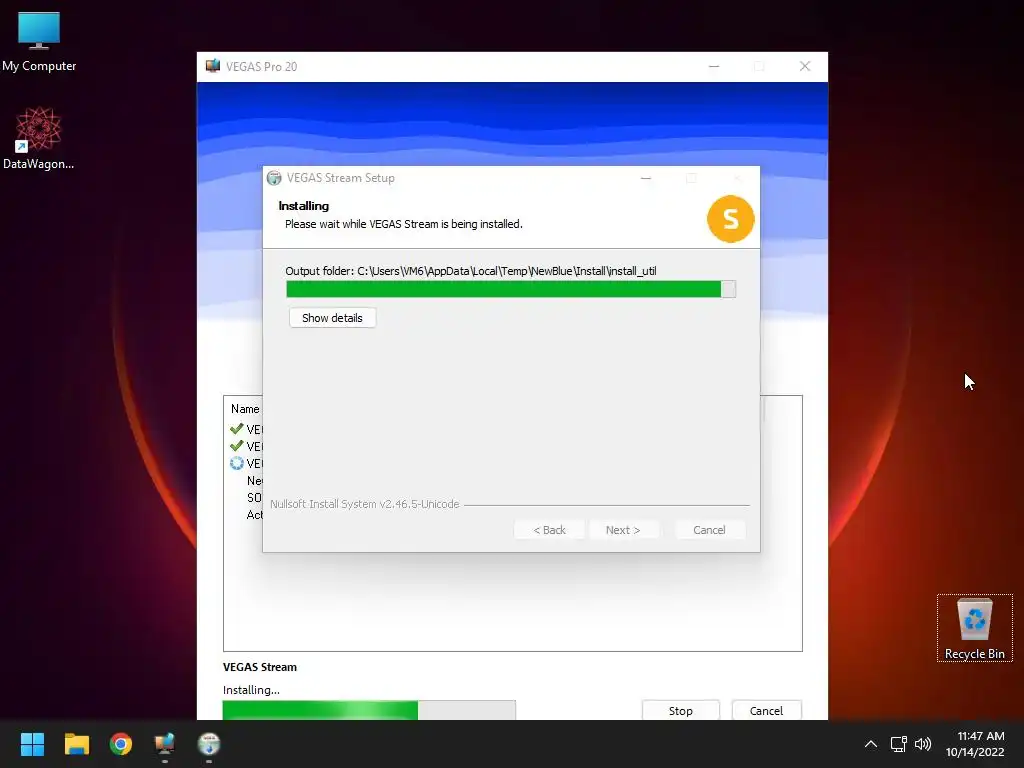Click Next in VEGAS Stream Setup

tap(623, 530)
